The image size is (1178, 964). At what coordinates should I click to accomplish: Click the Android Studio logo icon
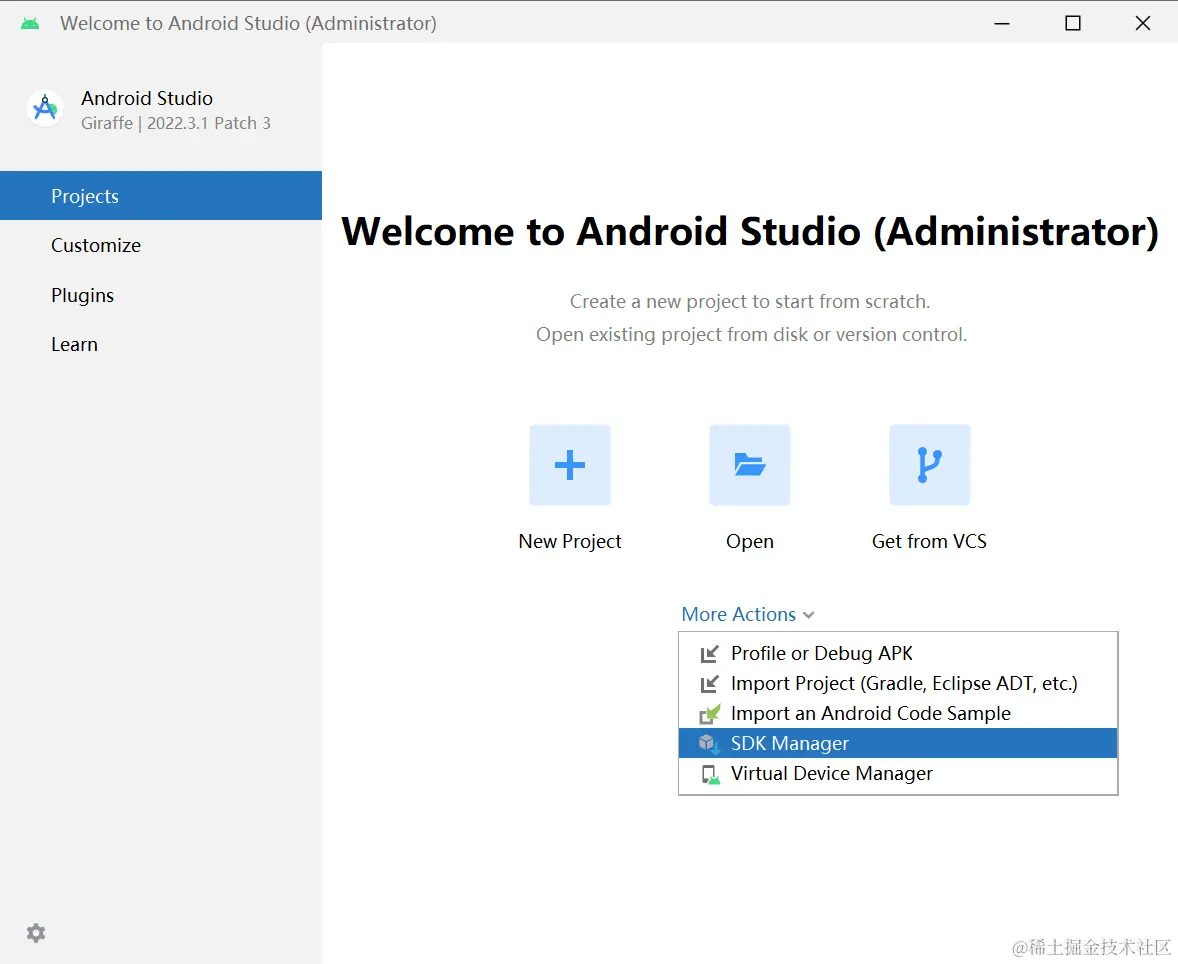point(45,109)
